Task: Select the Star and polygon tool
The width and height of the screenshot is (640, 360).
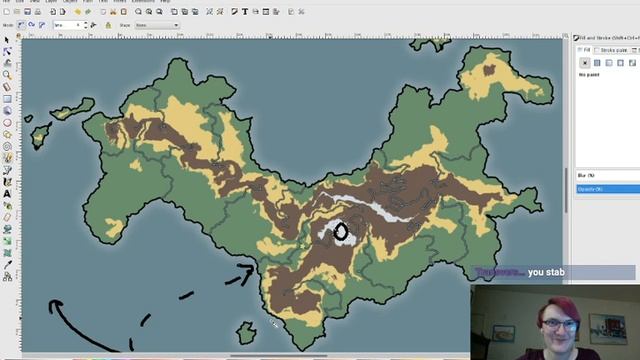Action: pyautogui.click(x=7, y=134)
